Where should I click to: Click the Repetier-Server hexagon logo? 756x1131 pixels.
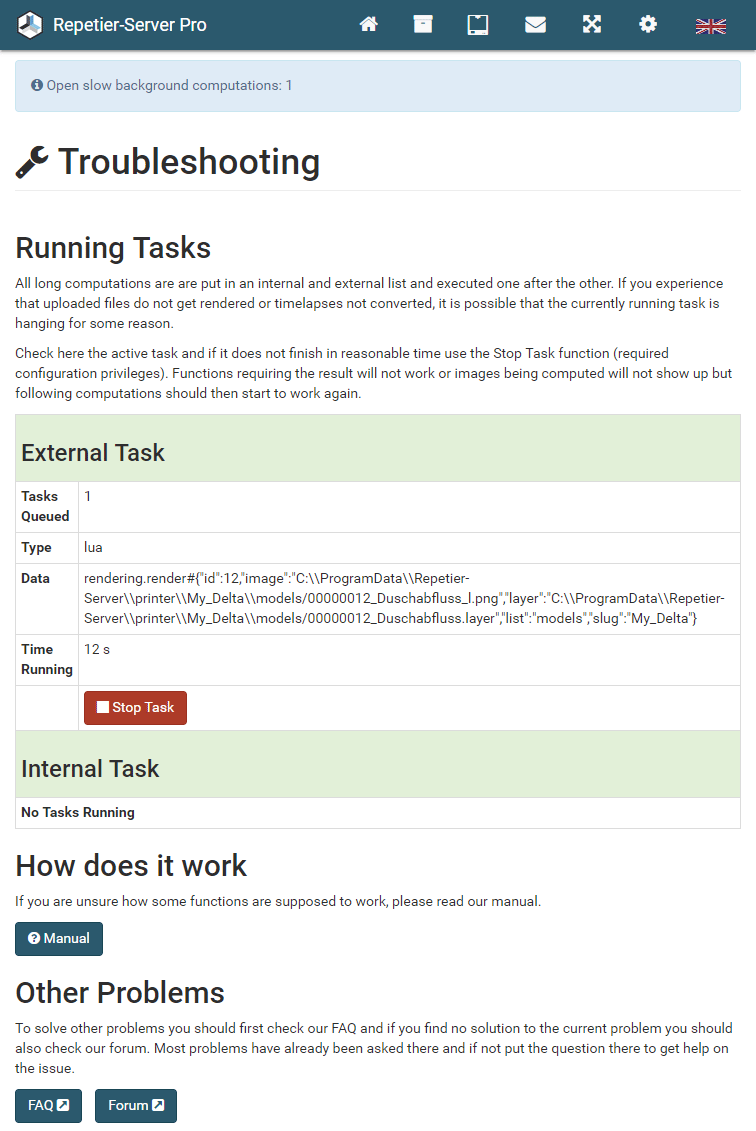click(29, 24)
